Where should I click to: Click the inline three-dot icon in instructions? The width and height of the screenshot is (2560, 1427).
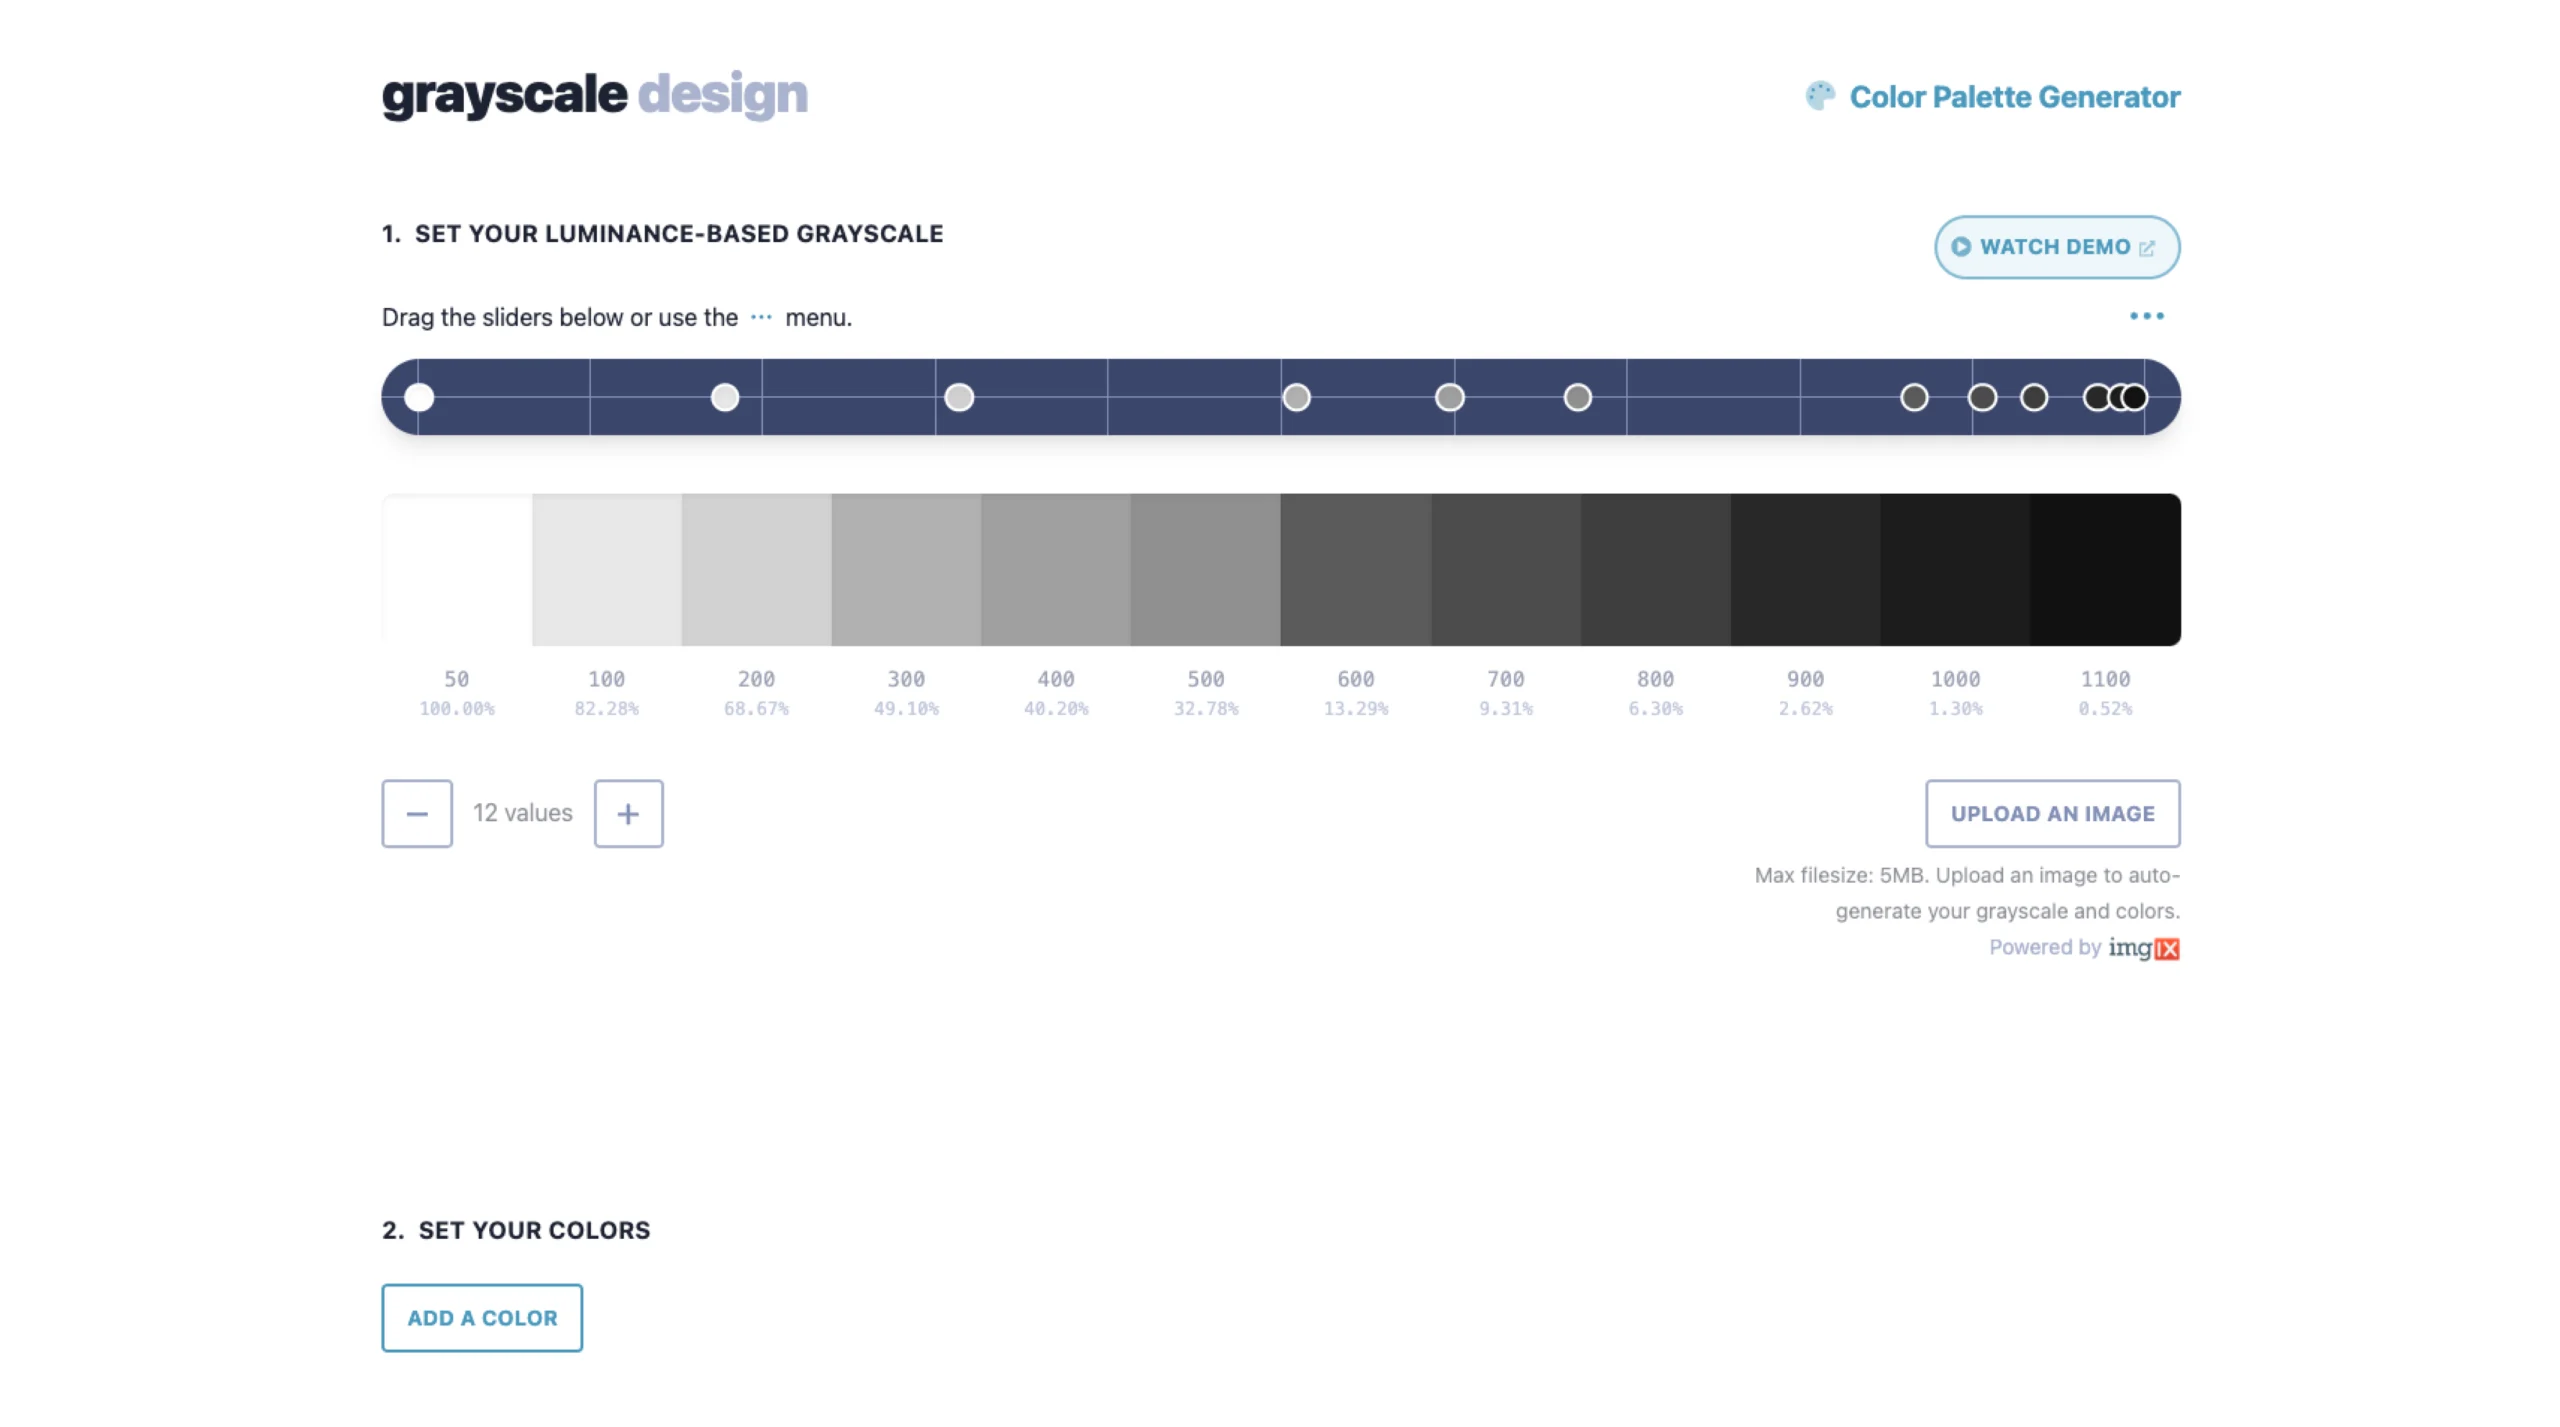click(761, 317)
